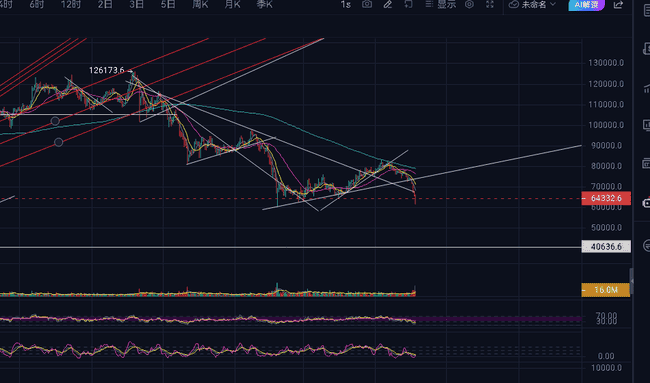The width and height of the screenshot is (650, 383).
Task: Open the 显示 display options
Action: click(x=441, y=4)
